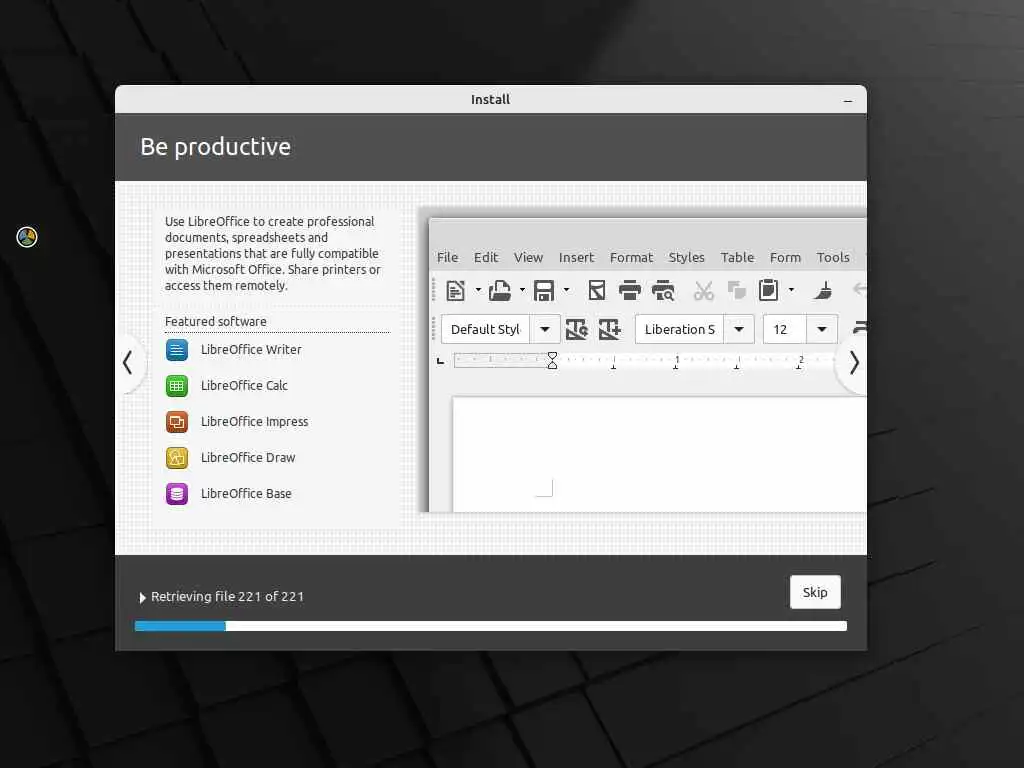1024x768 pixels.
Task: Open the Table menu in the Writer preview
Action: (x=737, y=257)
